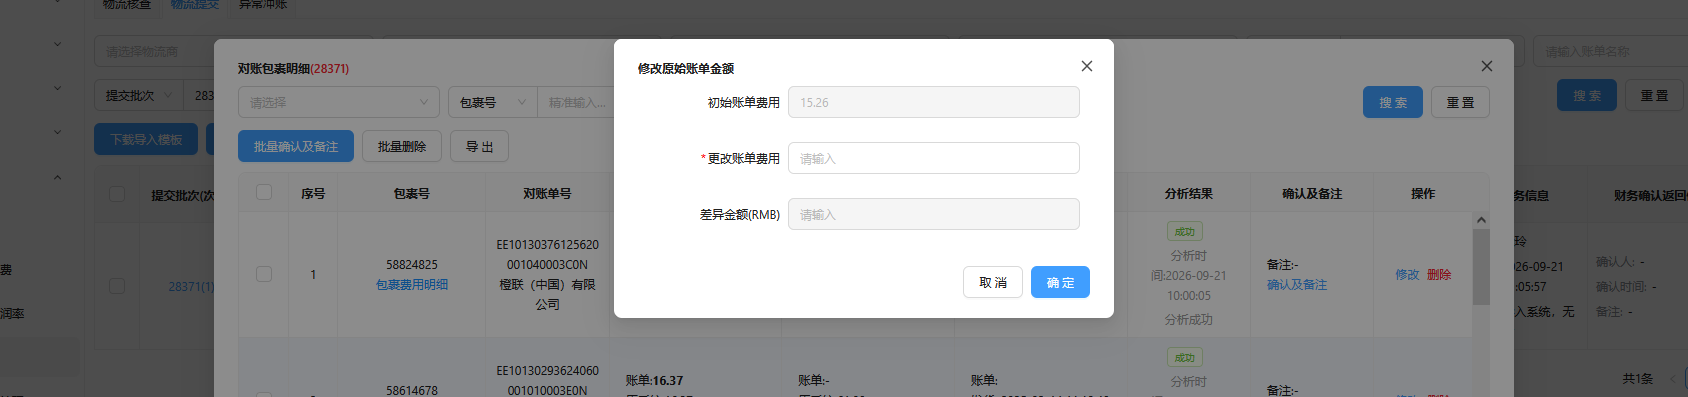The width and height of the screenshot is (1688, 397).
Task: Click package number 58824825 in the first row
Action: coord(412,265)
